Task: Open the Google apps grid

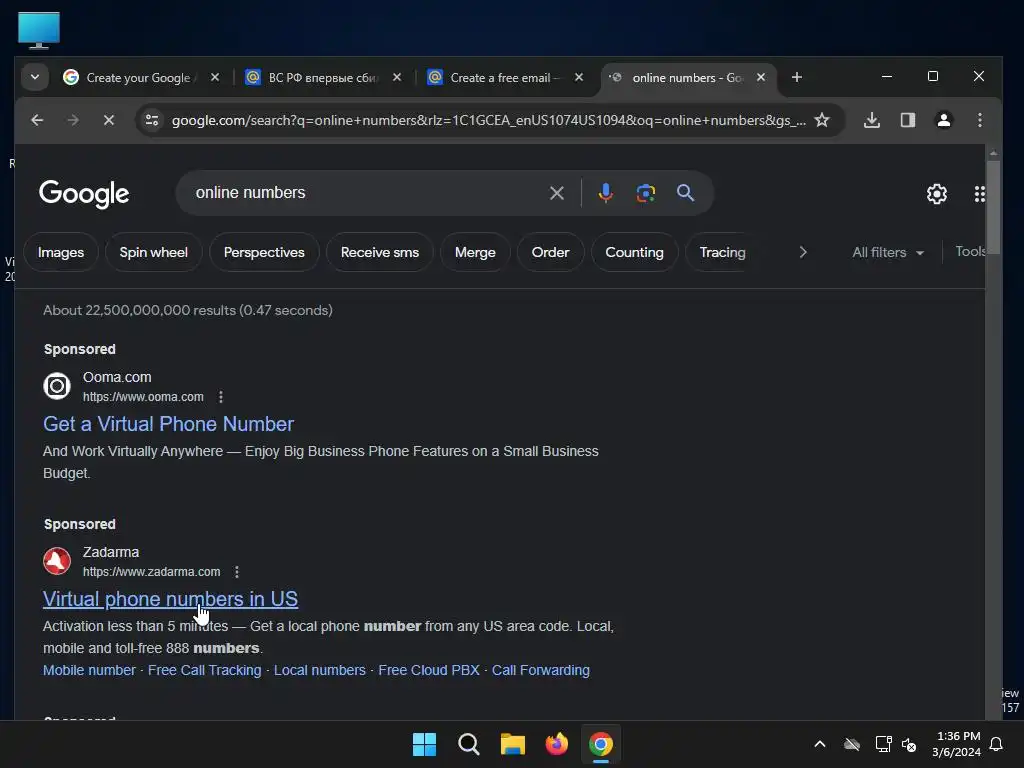Action: [x=980, y=194]
